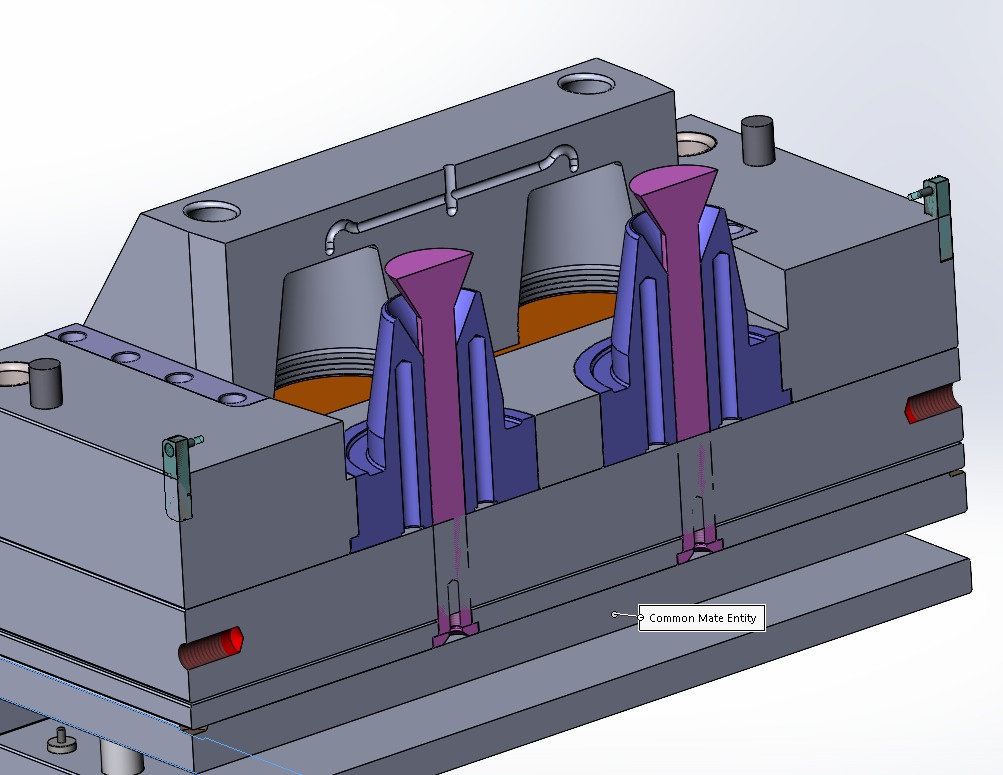Click the top-right dark cylindrical dowel pin
1003x775 pixels.
[x=758, y=140]
